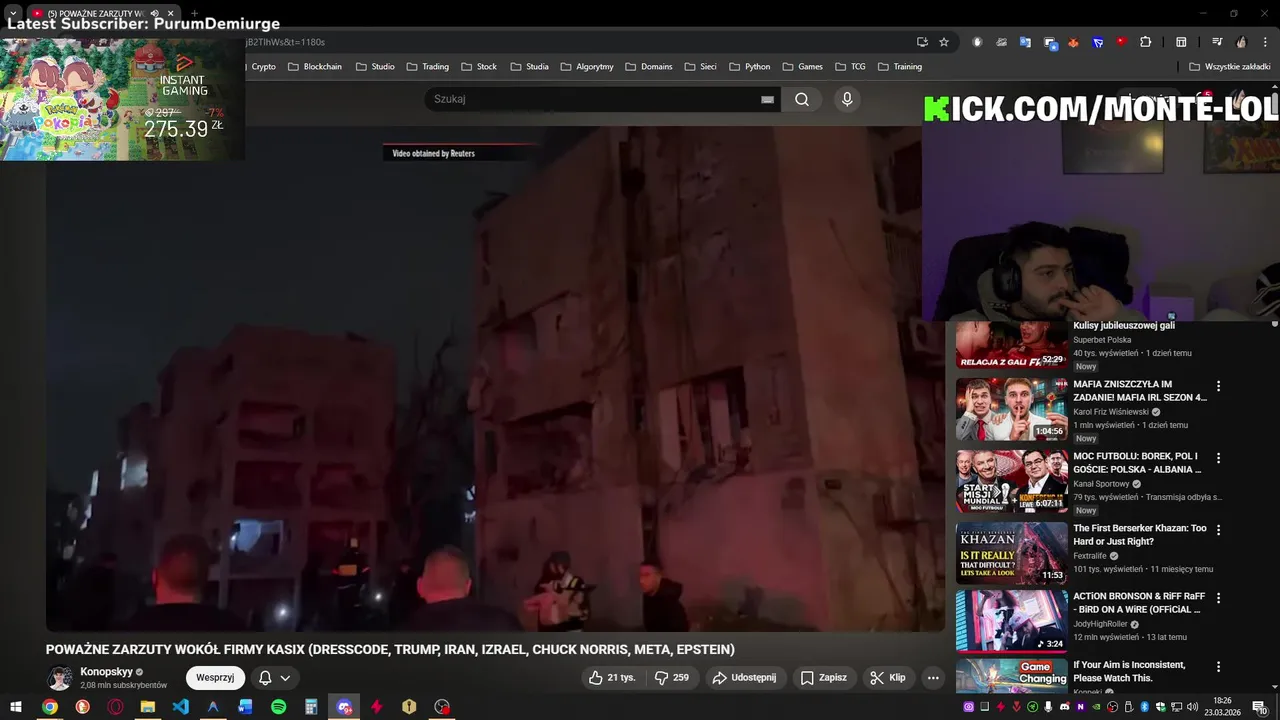Viewport: 1280px width, 720px height.
Task: Open options menu for ACTION BRONSON video
Action: [x=1218, y=598]
